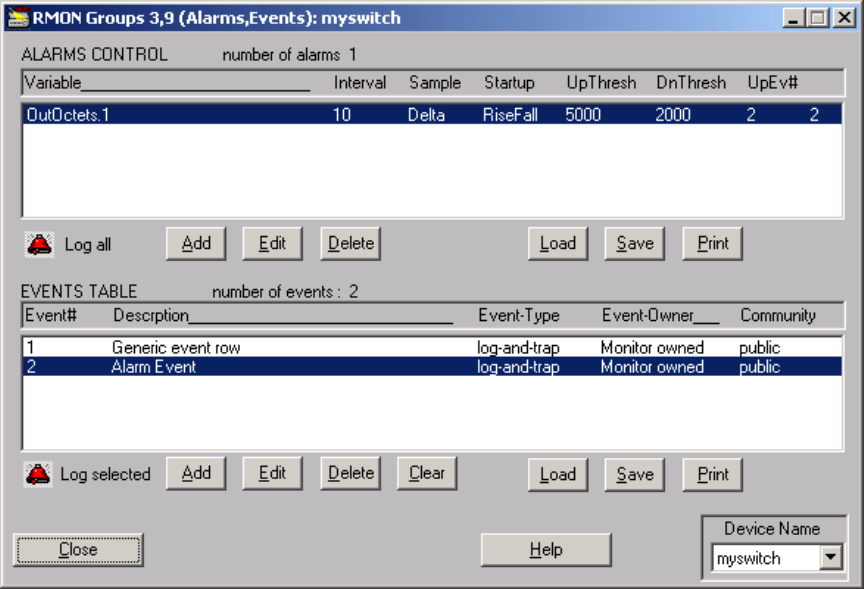This screenshot has height=589, width=864.
Task: Open Help for RMON groups
Action: tap(546, 549)
